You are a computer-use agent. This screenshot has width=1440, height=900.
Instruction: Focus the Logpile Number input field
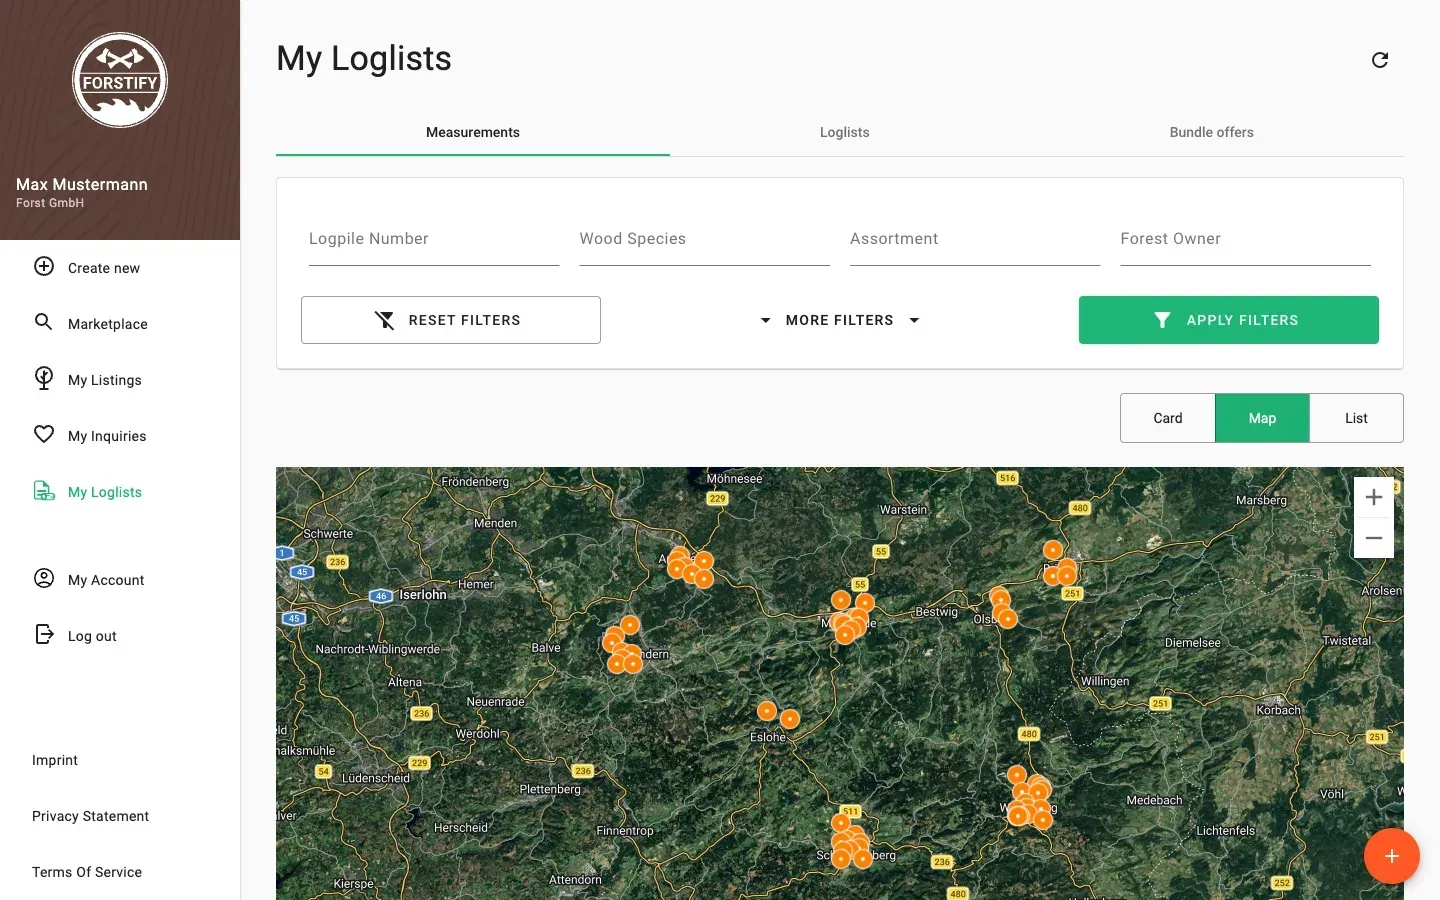coord(434,240)
